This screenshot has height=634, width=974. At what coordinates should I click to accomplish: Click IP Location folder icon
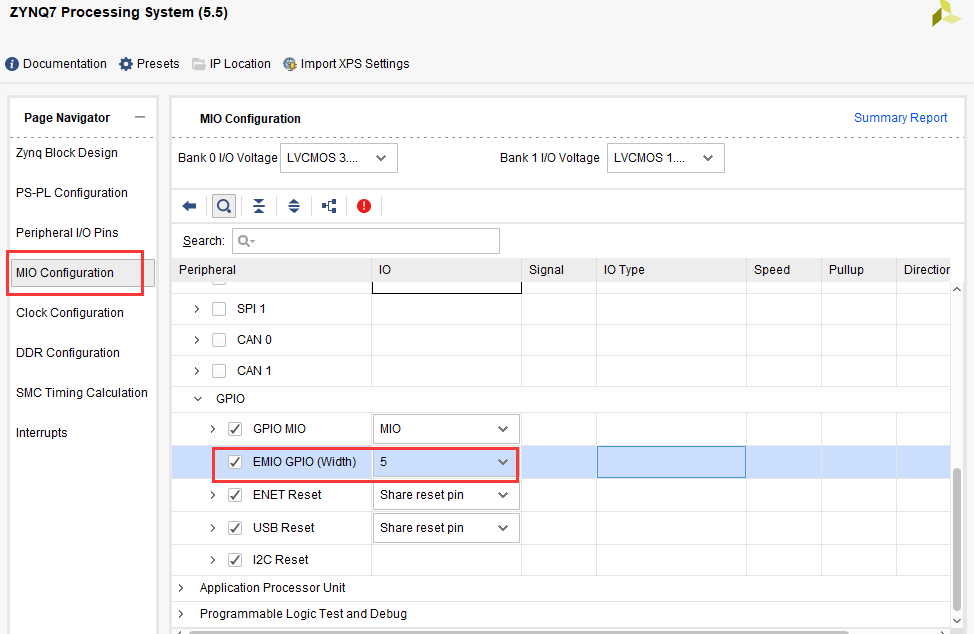[199, 64]
